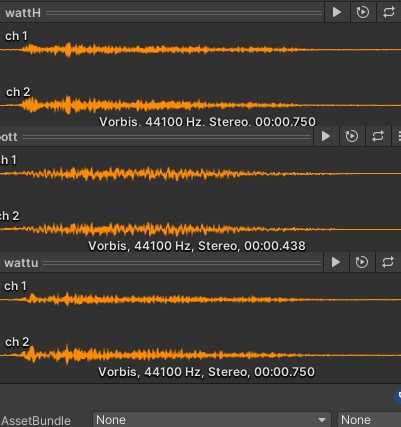Click the wattu preview title bar

[x=161, y=263]
